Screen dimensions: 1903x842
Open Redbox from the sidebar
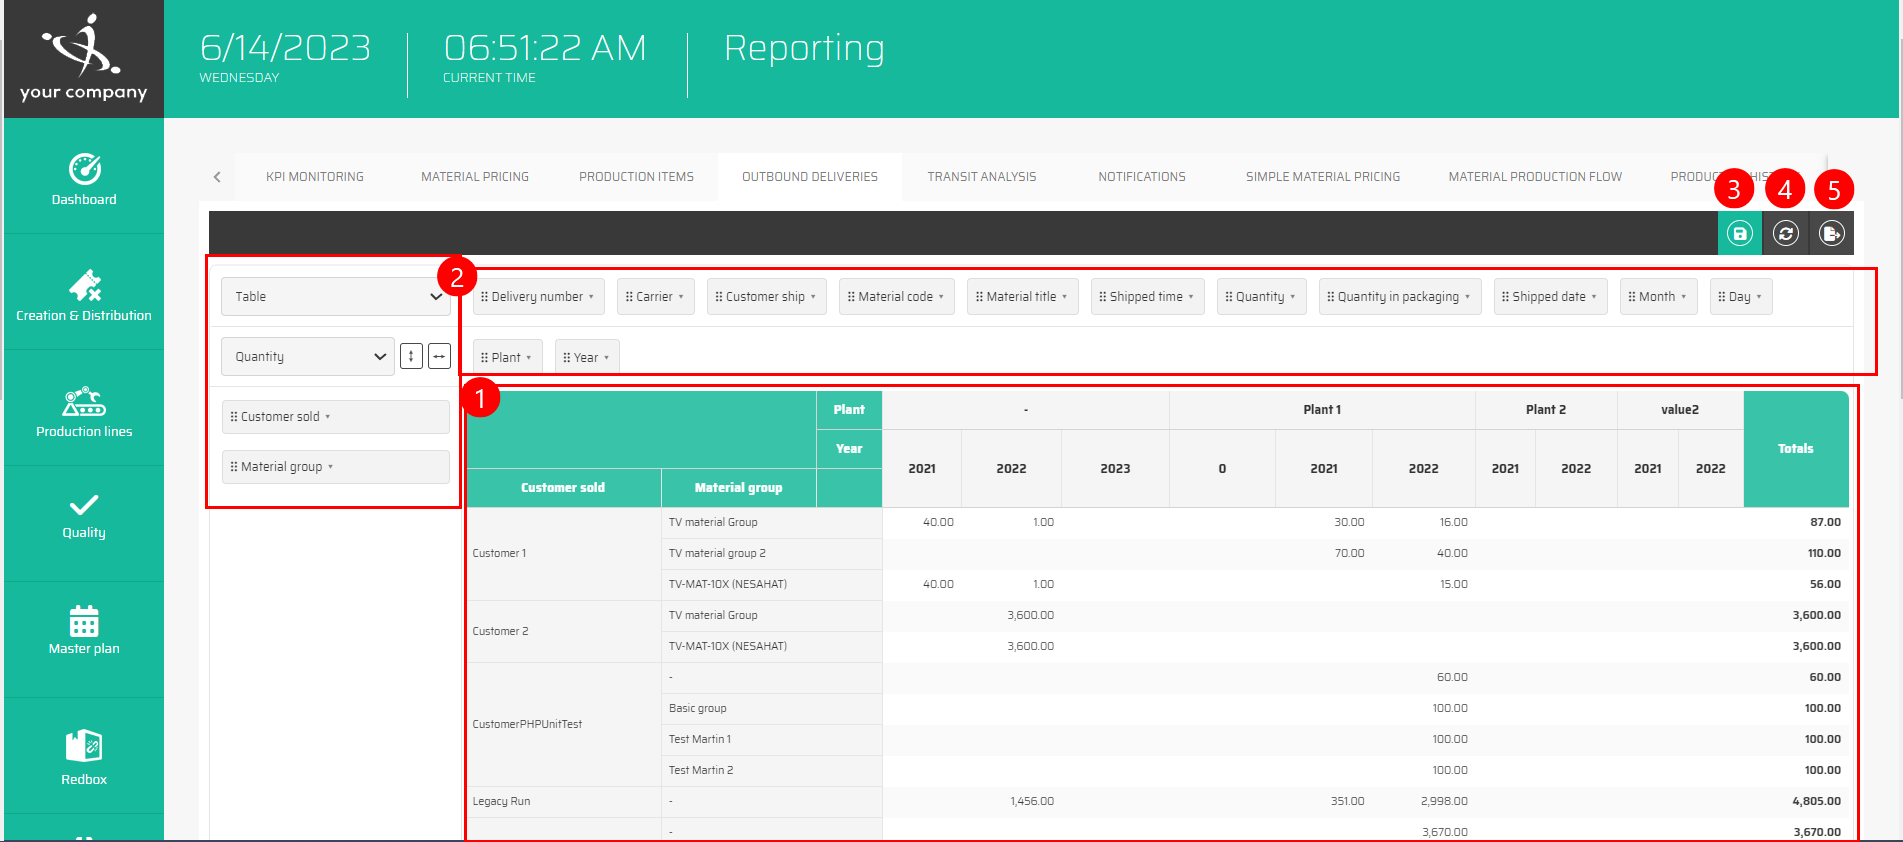point(84,757)
